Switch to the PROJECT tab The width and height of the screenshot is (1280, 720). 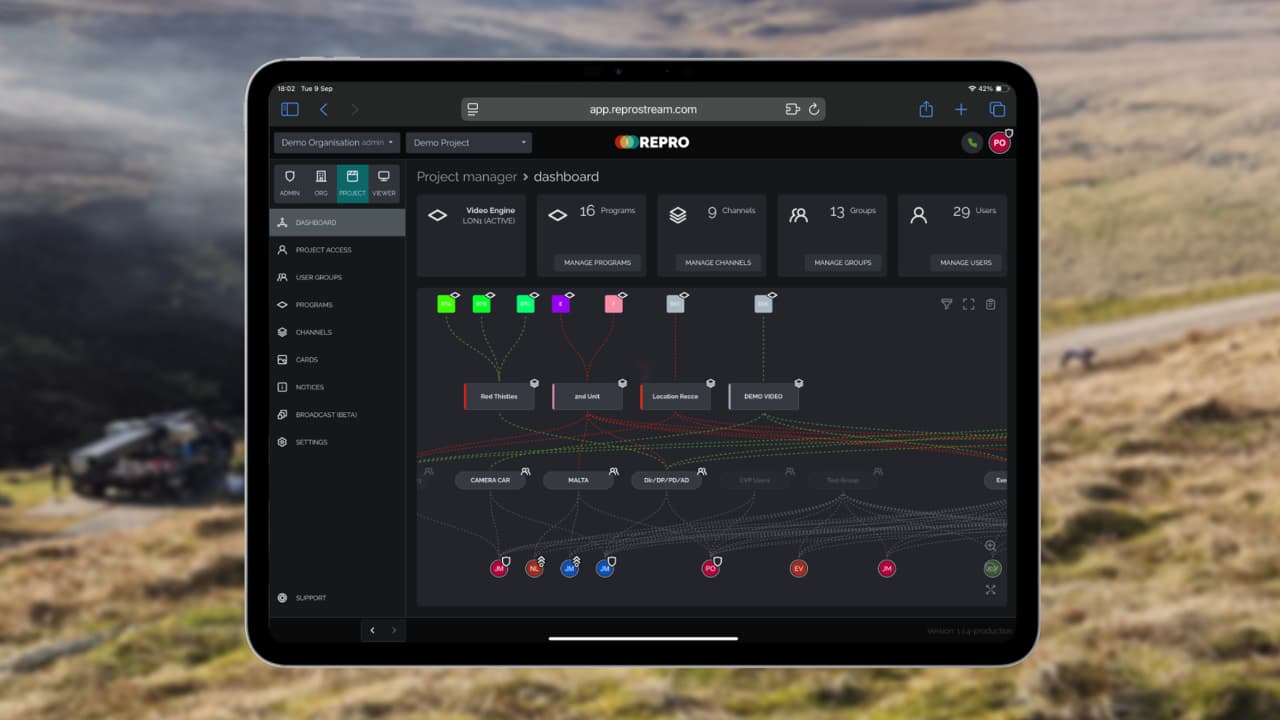tap(352, 182)
